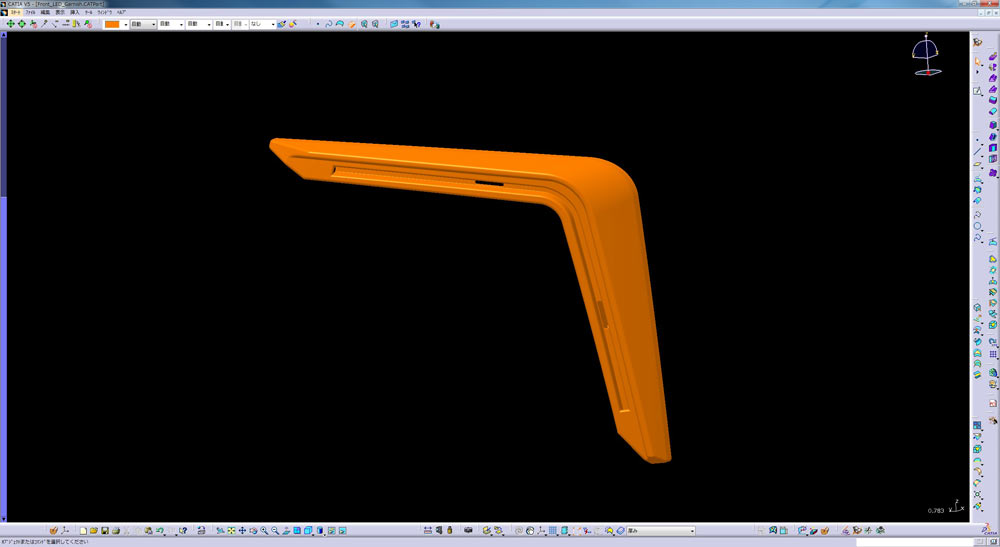
Task: Click the Rotate view icon
Action: click(x=253, y=530)
